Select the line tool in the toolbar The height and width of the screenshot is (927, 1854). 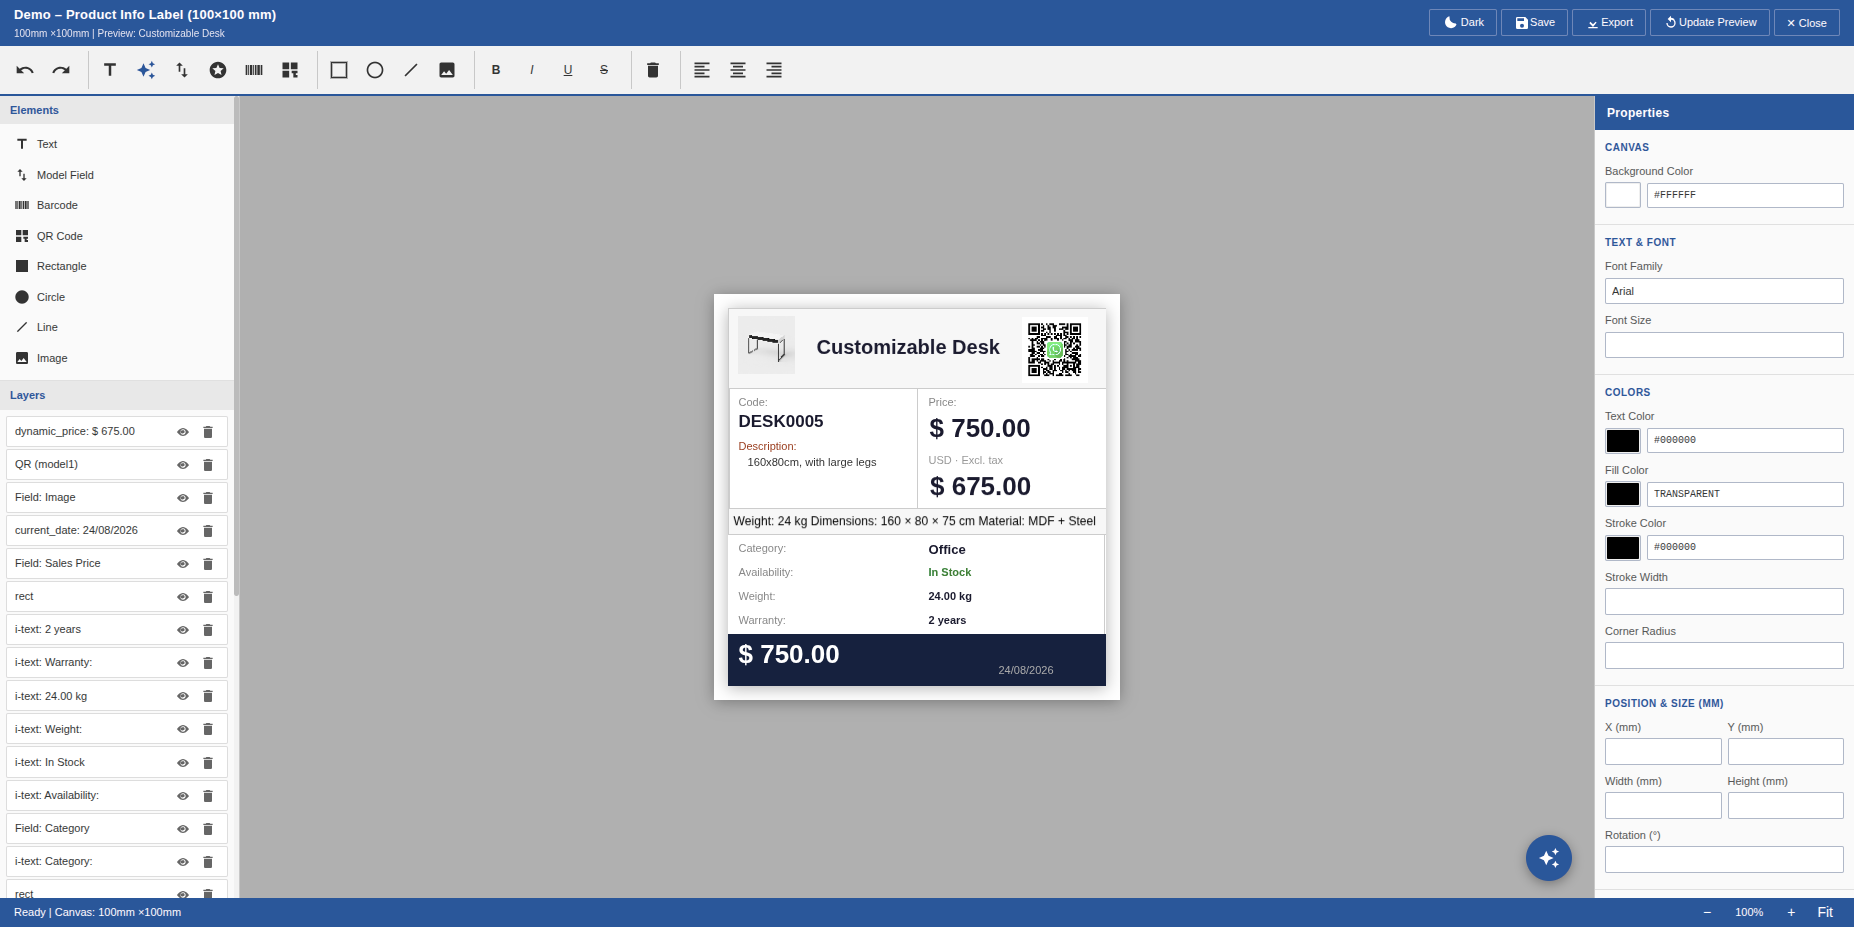411,70
